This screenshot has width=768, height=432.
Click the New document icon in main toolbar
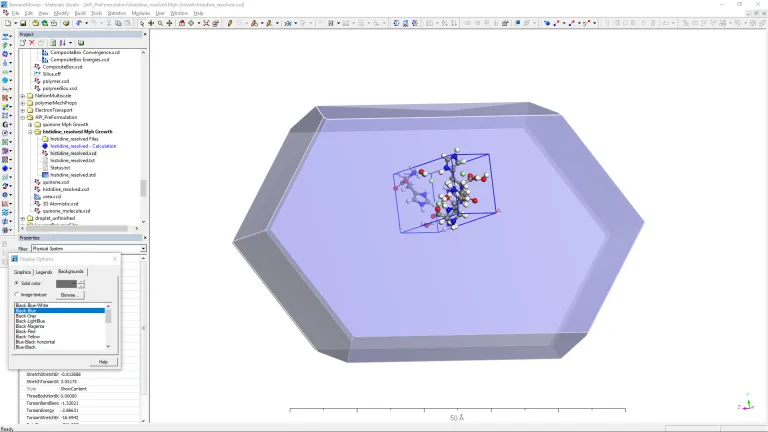[x=7, y=22]
